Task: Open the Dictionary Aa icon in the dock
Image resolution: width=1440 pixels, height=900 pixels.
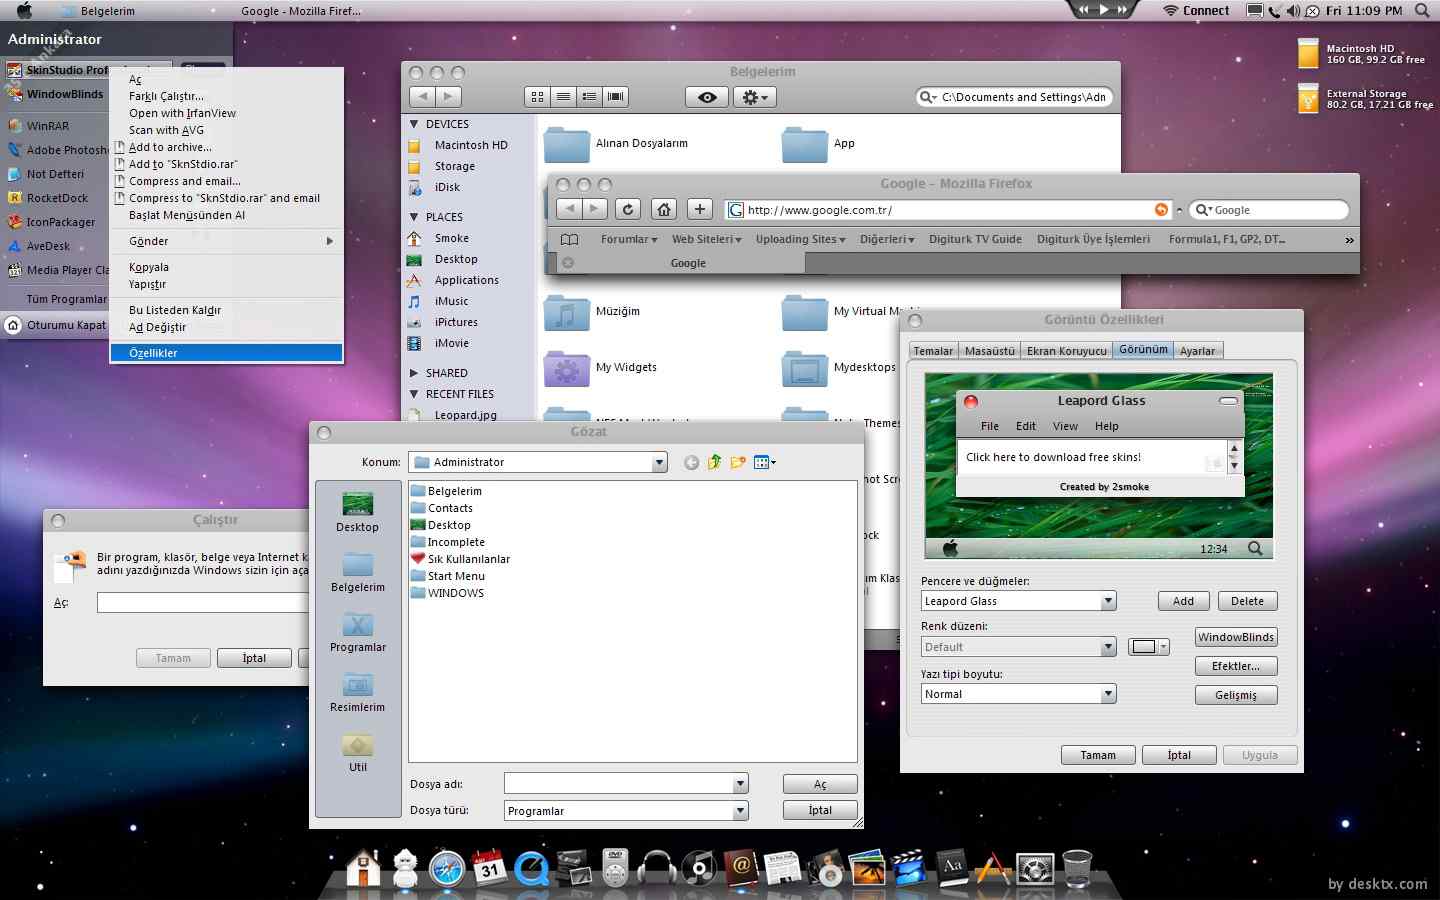Action: (951, 867)
